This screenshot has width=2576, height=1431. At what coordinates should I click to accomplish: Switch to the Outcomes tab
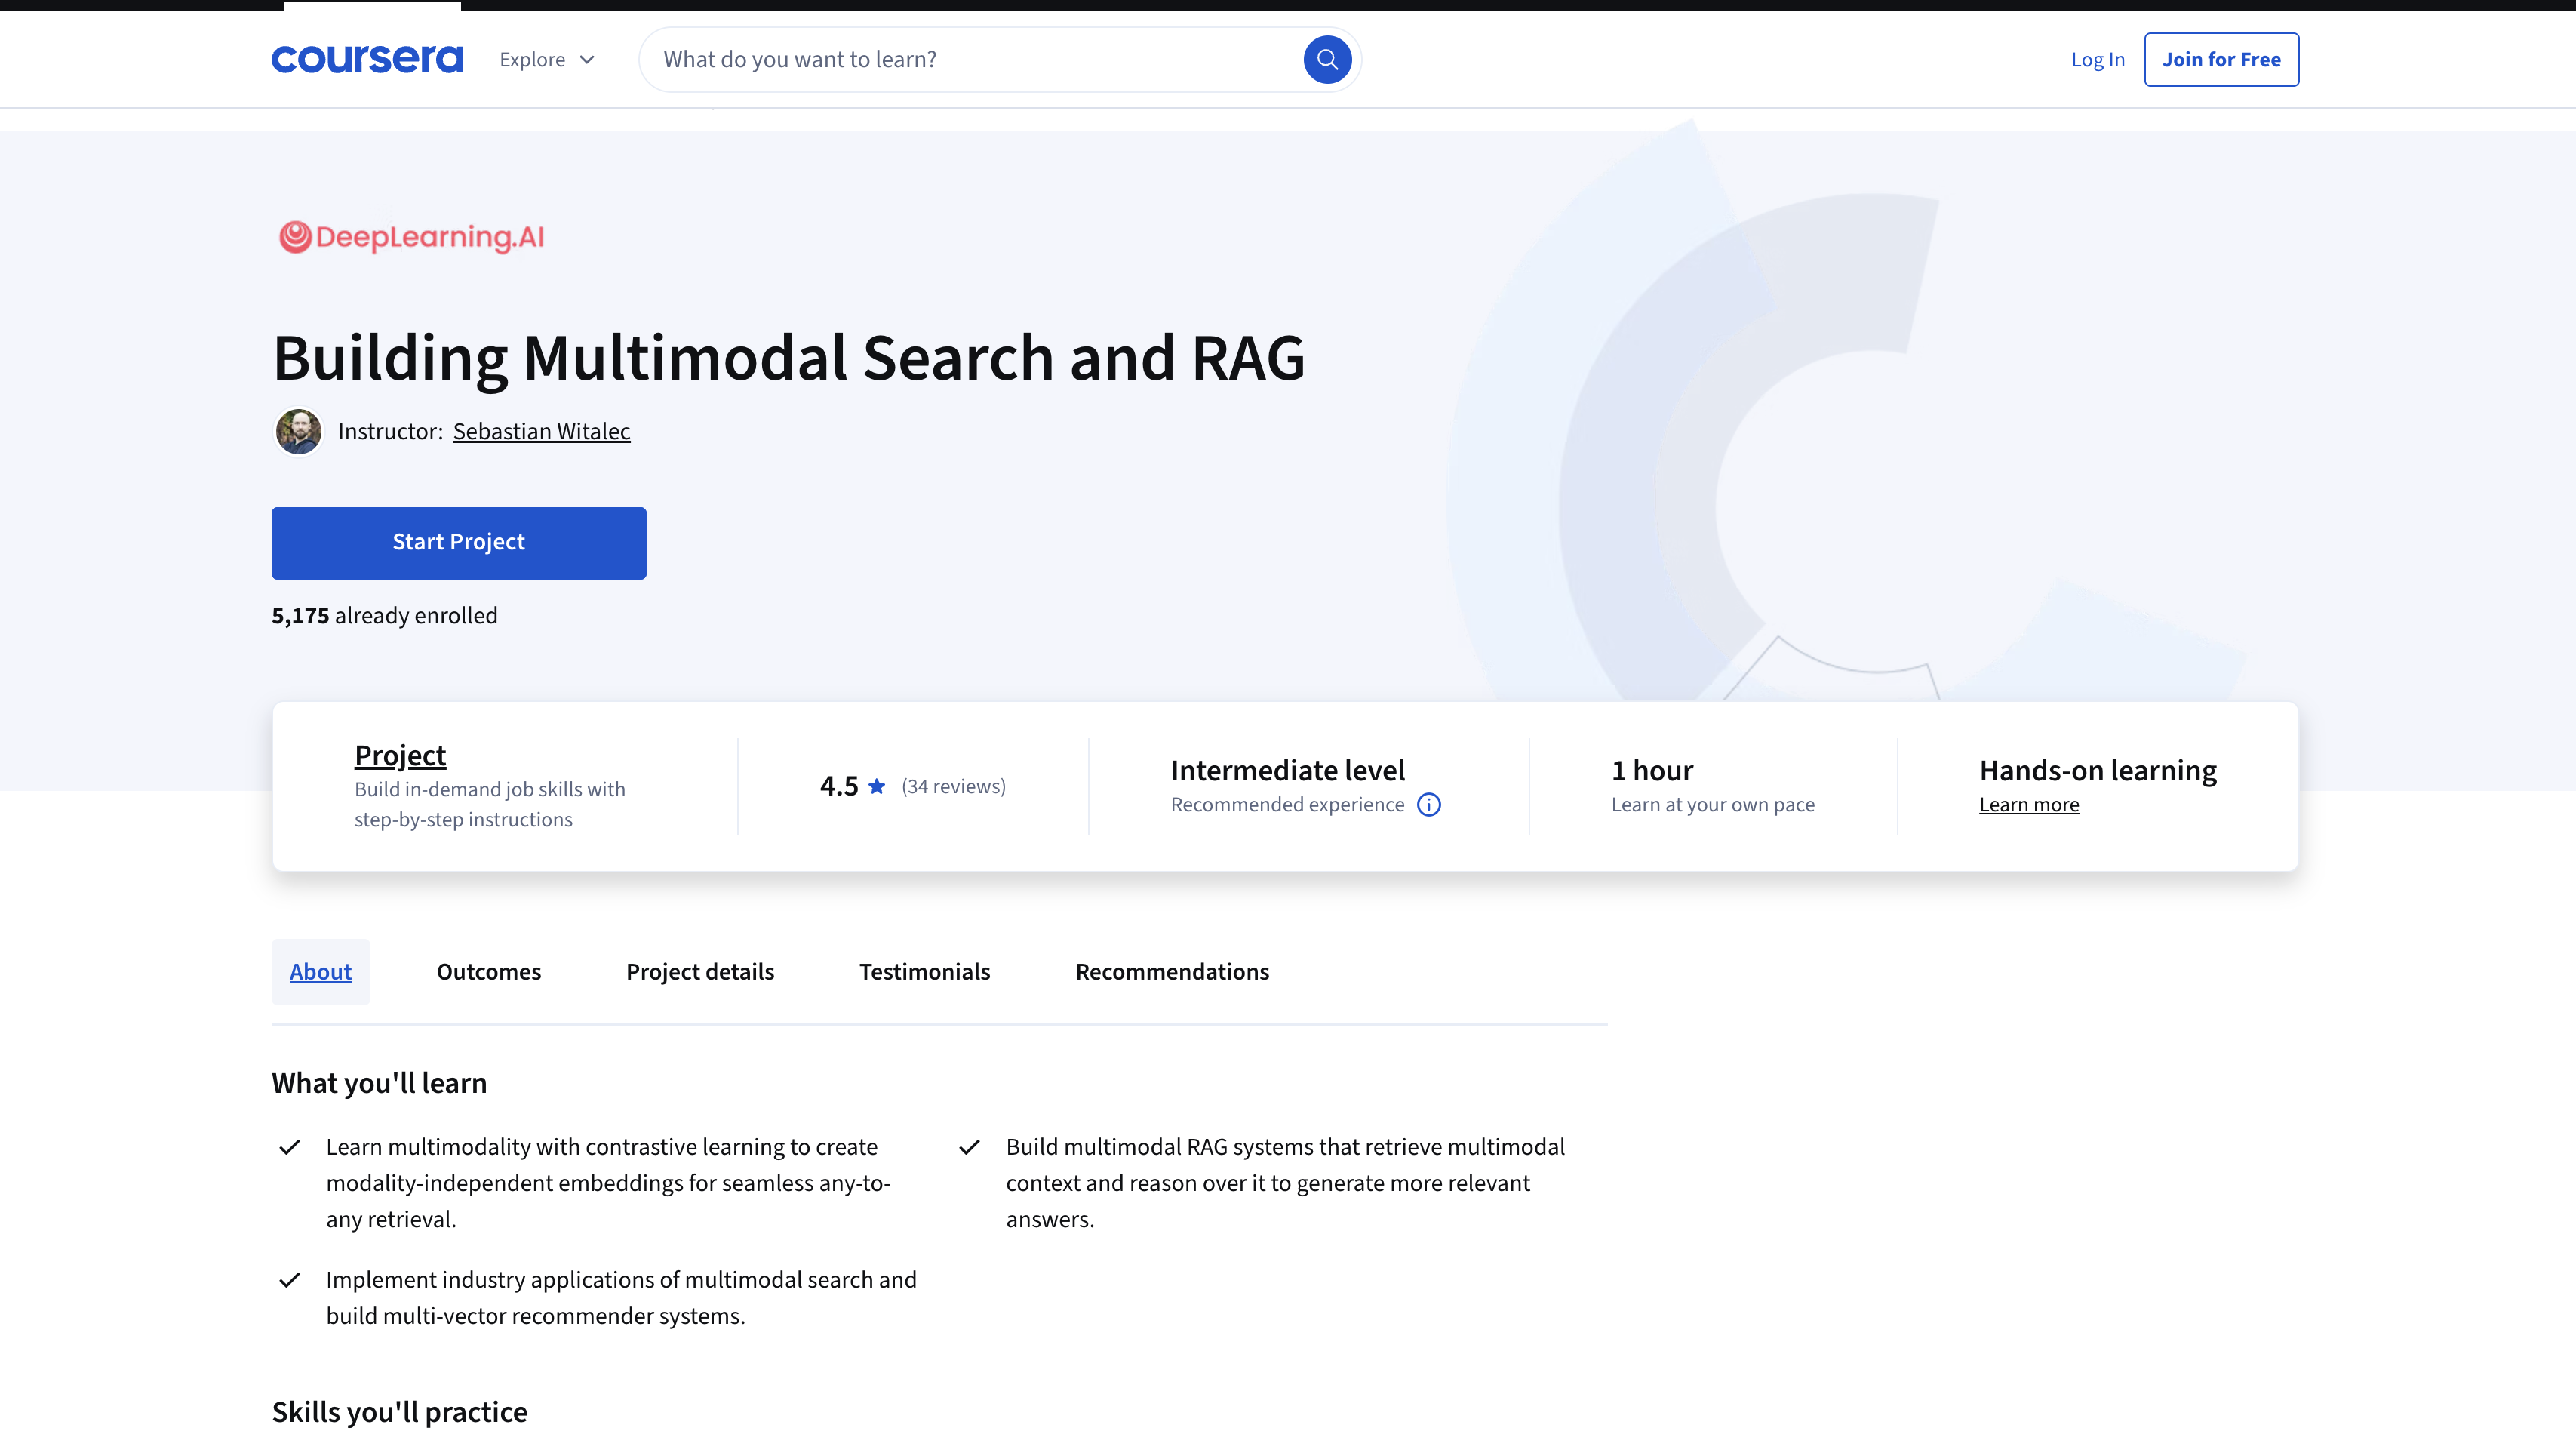coord(488,971)
